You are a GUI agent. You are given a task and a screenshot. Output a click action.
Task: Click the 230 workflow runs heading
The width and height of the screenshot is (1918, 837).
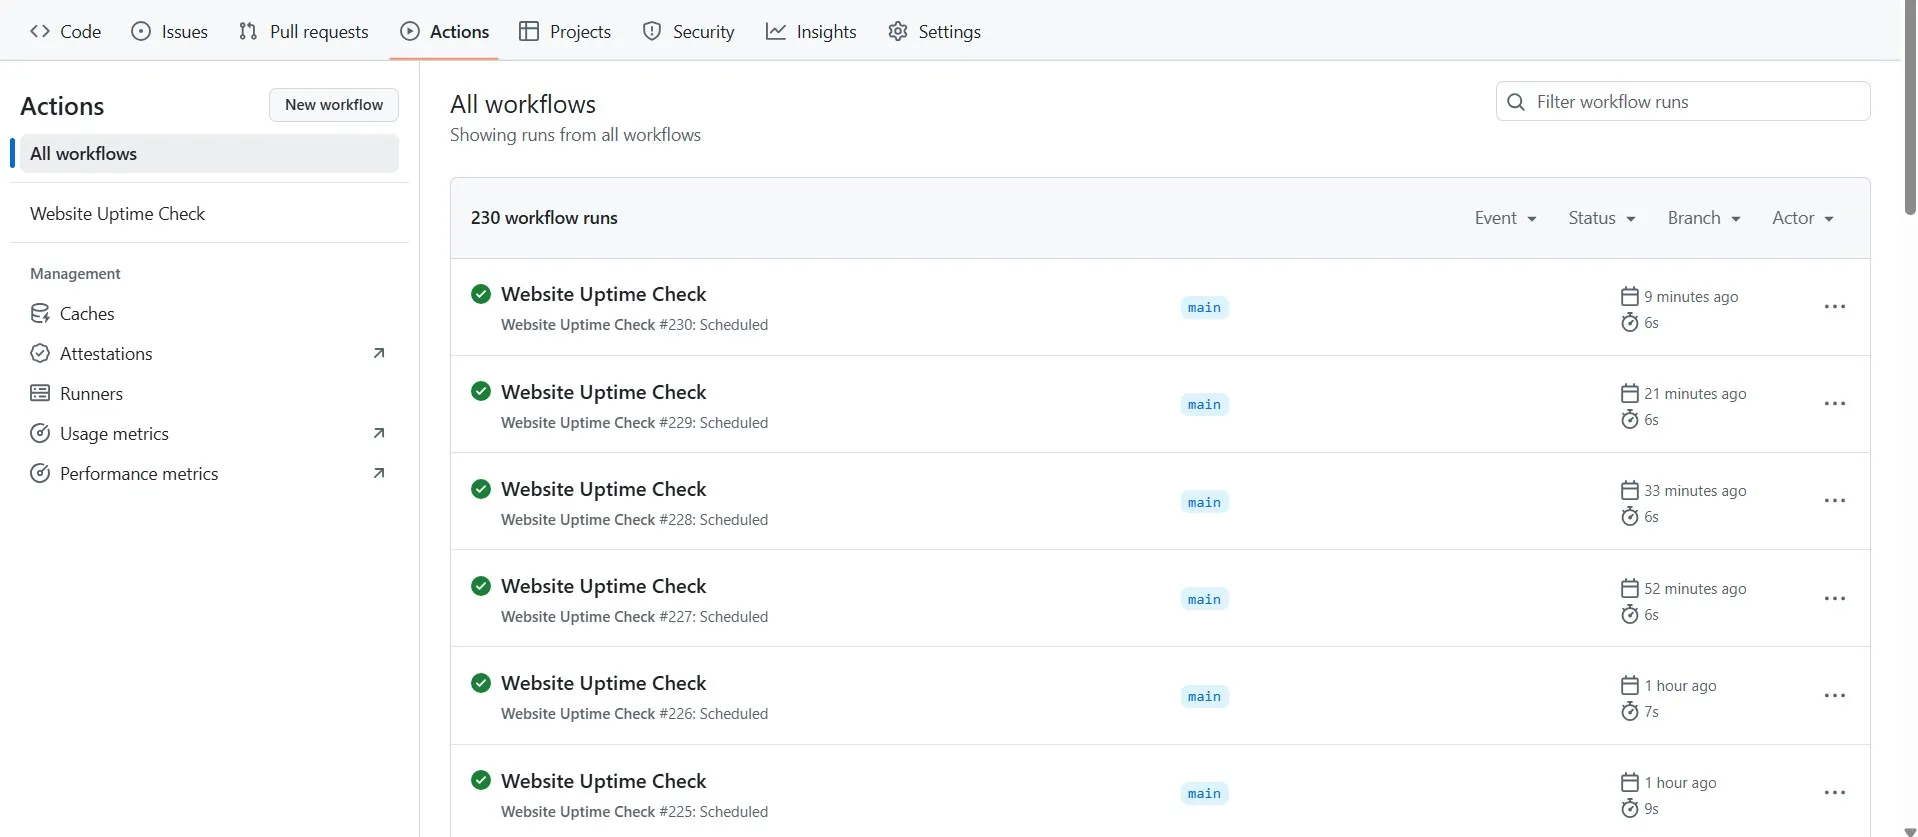coord(544,218)
